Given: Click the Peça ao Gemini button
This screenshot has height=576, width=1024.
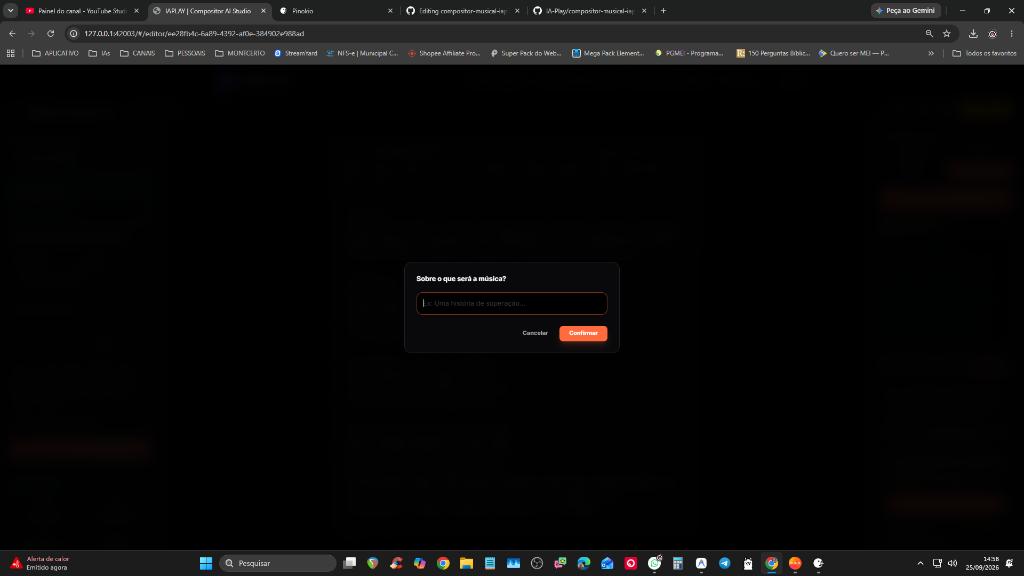Looking at the screenshot, I should [905, 10].
